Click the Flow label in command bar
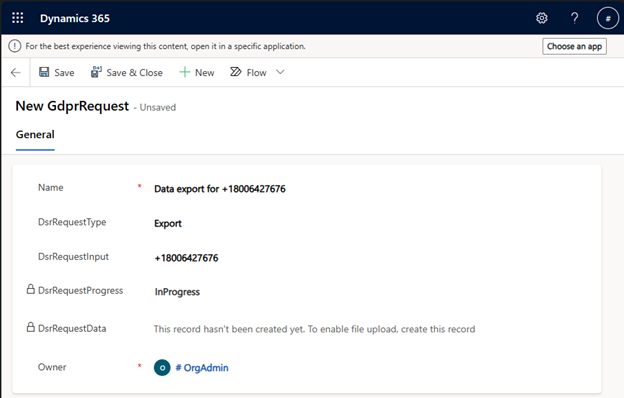Viewport: 624px width, 398px height. pos(256,72)
